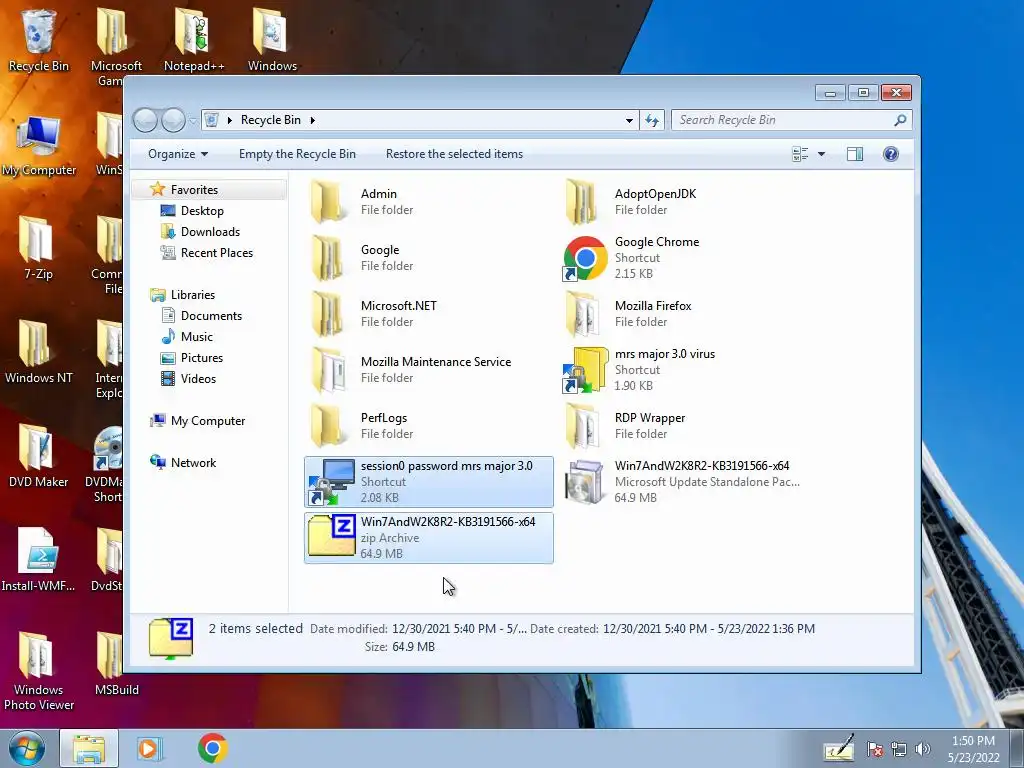This screenshot has width=1024, height=768.
Task: Click the search magnifier icon
Action: tap(900, 120)
